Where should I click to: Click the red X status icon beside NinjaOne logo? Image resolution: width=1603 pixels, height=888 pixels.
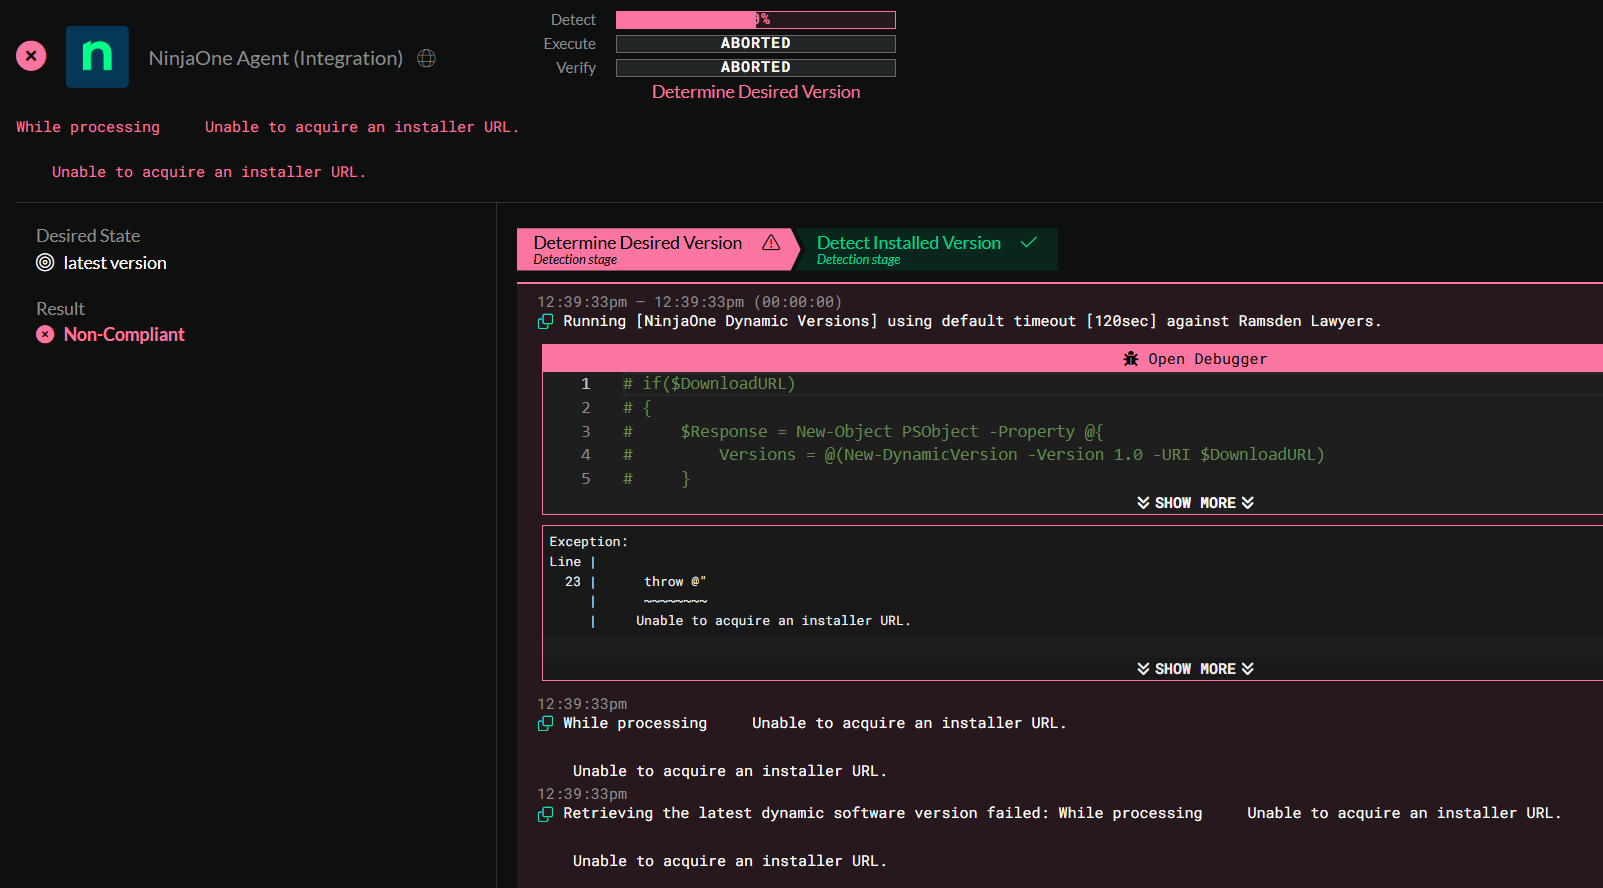pyautogui.click(x=31, y=56)
